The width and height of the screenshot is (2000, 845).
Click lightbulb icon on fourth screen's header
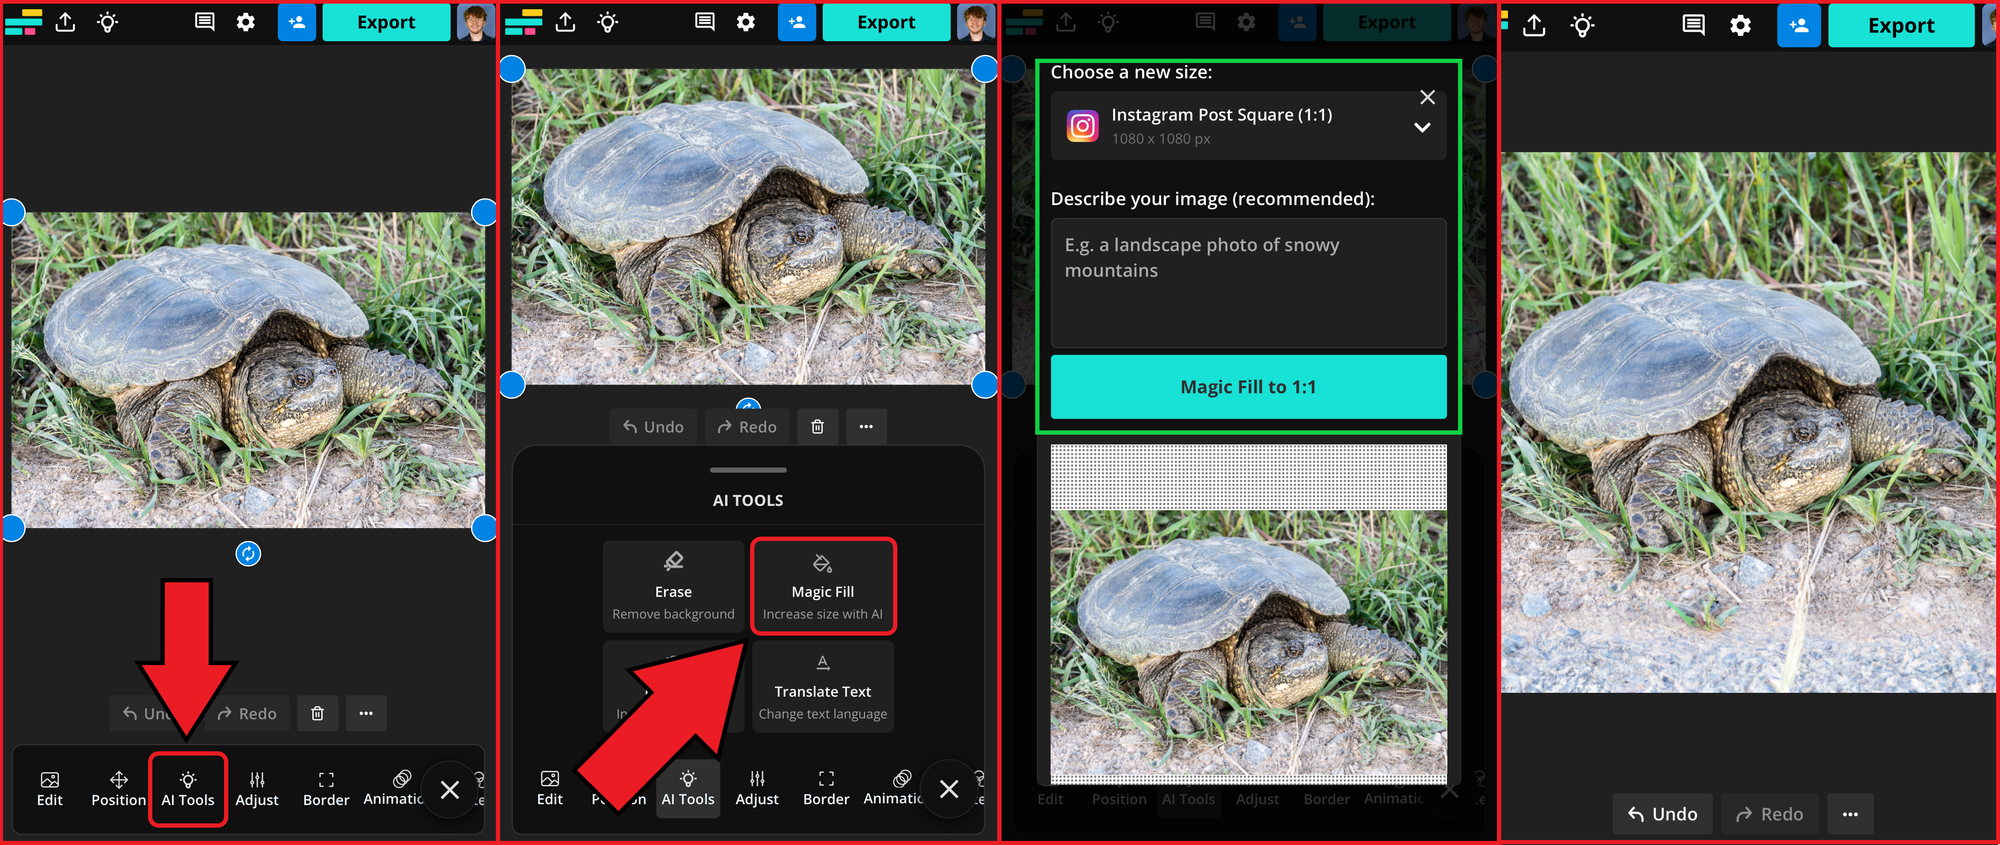pyautogui.click(x=1582, y=26)
